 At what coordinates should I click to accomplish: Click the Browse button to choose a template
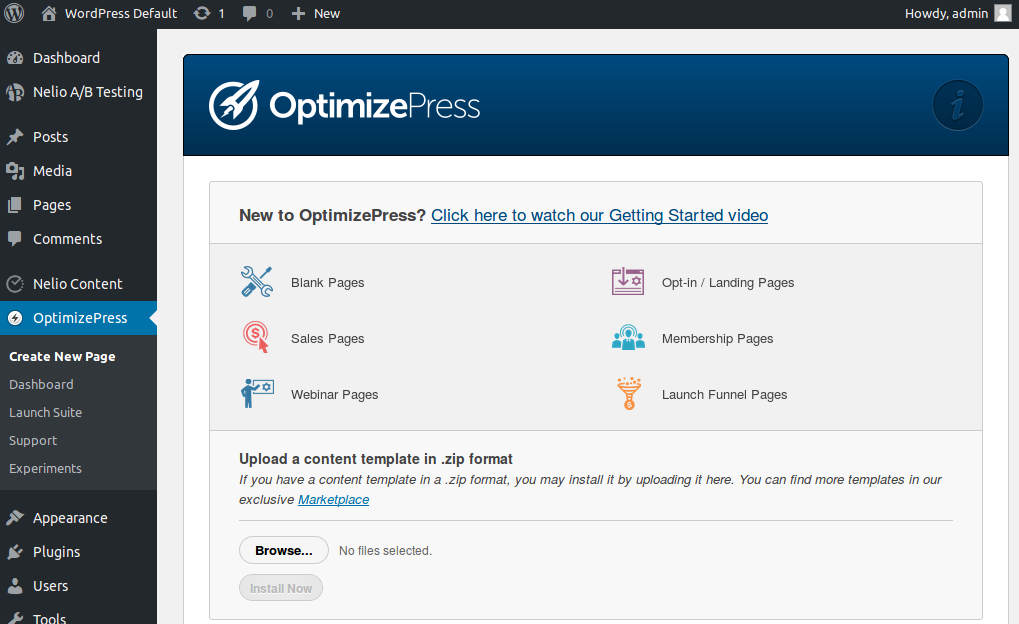(283, 549)
